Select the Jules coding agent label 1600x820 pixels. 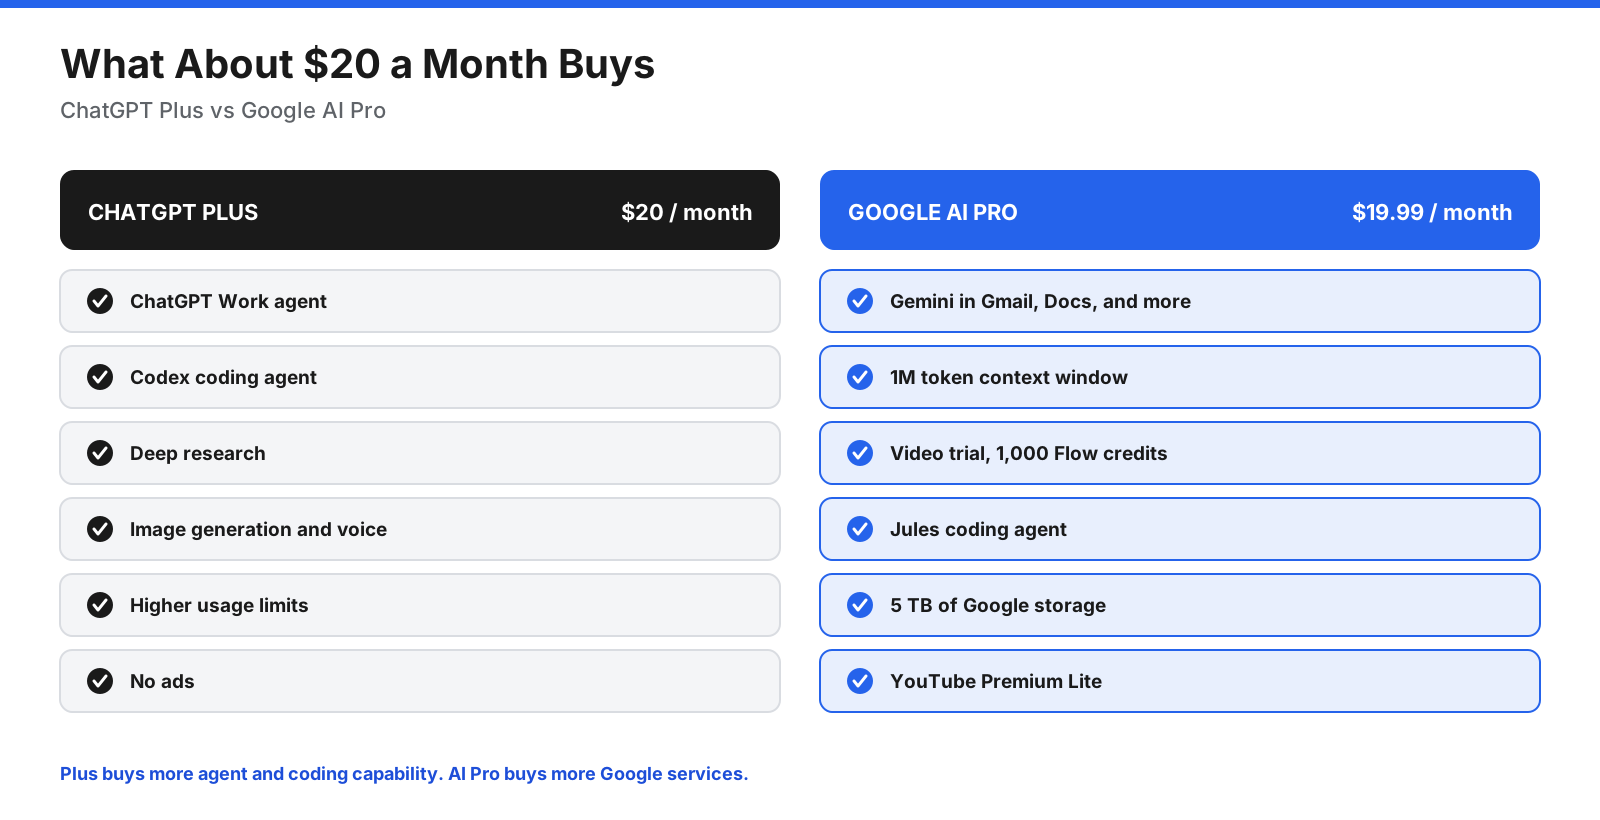tap(978, 529)
